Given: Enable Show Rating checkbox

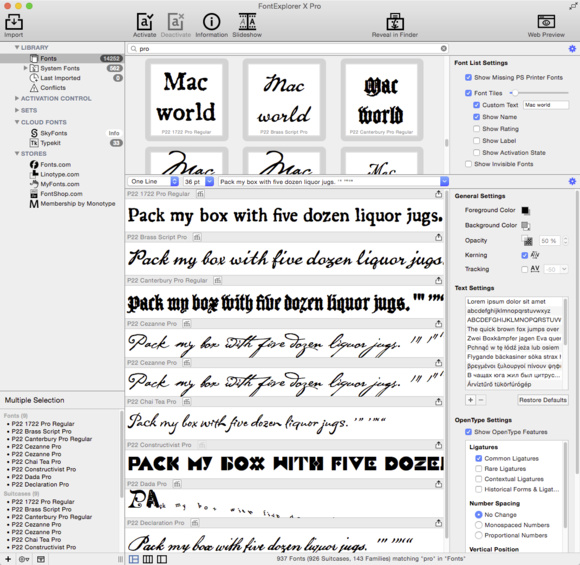Looking at the screenshot, I should coord(476,129).
